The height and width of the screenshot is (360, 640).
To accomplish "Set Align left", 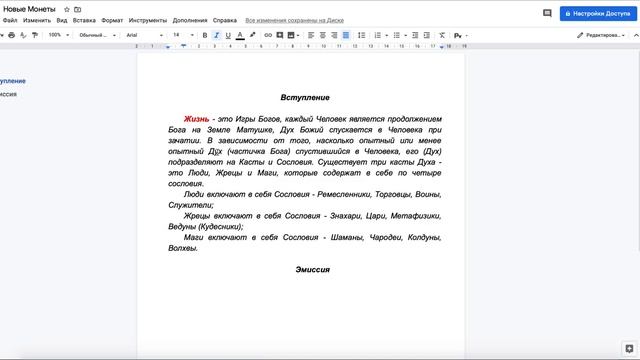I will (x=311, y=36).
